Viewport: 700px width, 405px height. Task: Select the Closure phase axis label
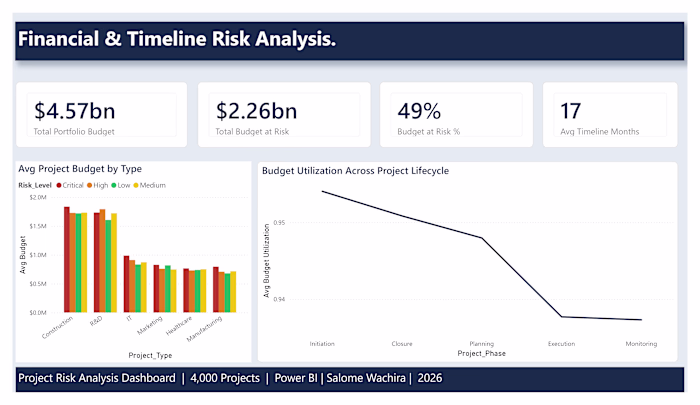pos(402,344)
